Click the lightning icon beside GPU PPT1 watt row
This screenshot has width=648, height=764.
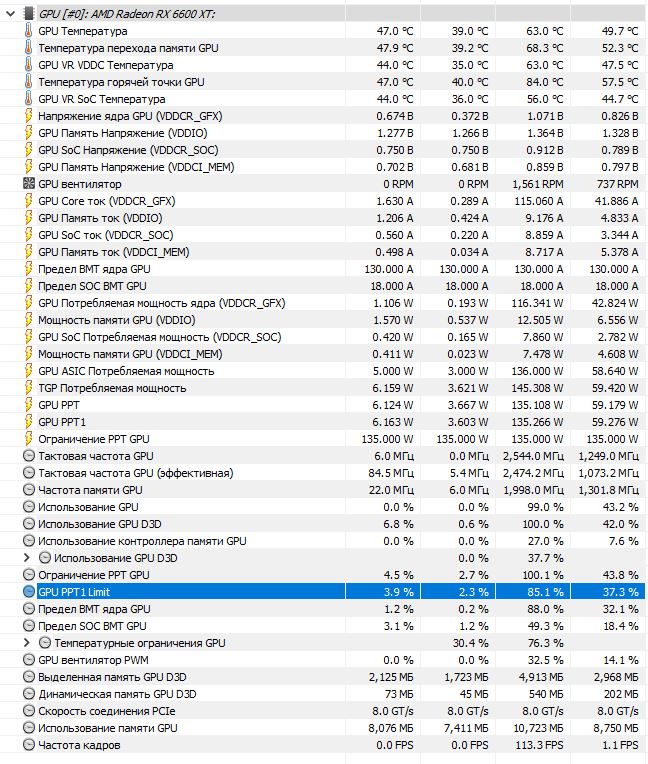29,422
